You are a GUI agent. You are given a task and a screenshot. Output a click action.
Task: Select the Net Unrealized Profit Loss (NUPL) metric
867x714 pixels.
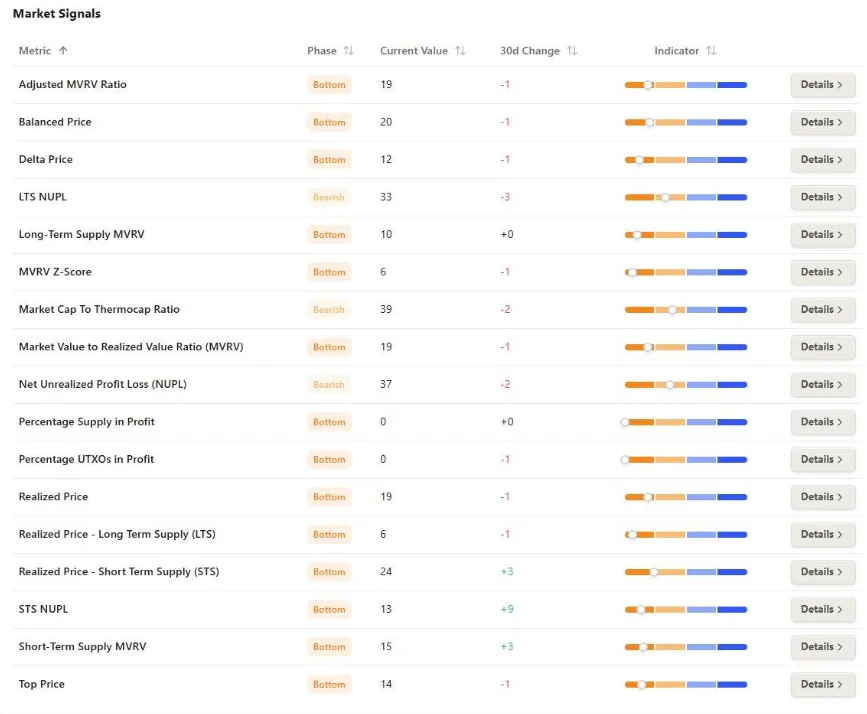[x=103, y=384]
